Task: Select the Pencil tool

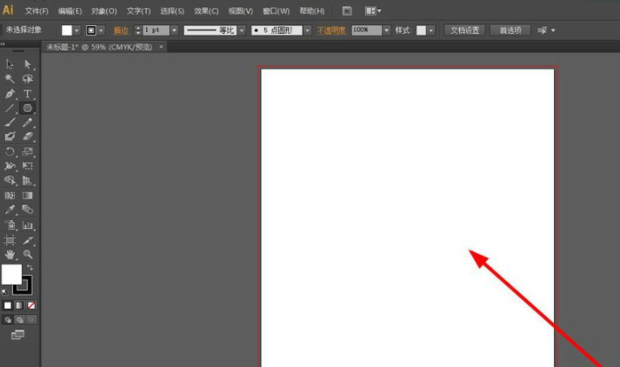Action: pos(27,123)
